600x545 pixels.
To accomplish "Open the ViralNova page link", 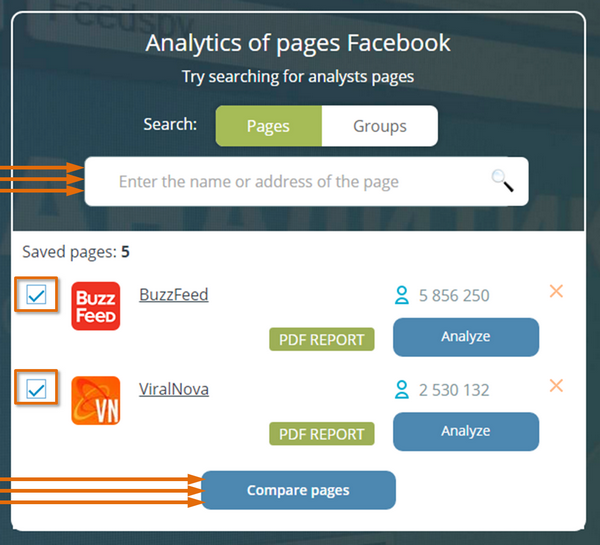I will 174,389.
